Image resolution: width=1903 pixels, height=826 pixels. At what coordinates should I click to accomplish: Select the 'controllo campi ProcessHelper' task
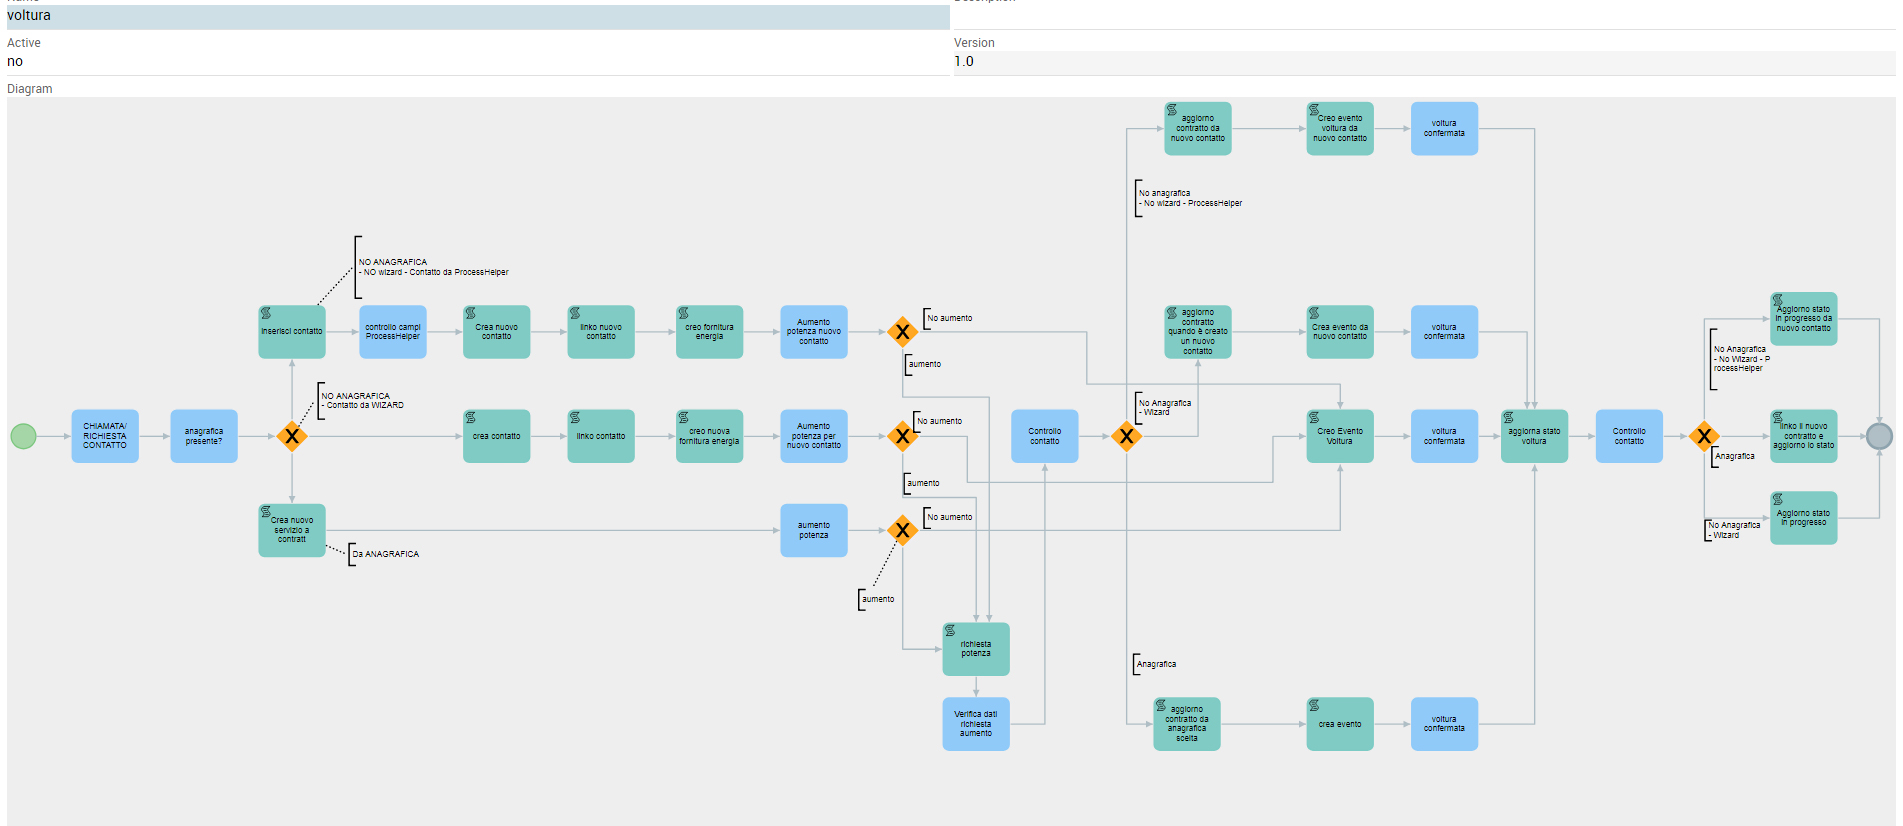click(x=393, y=332)
